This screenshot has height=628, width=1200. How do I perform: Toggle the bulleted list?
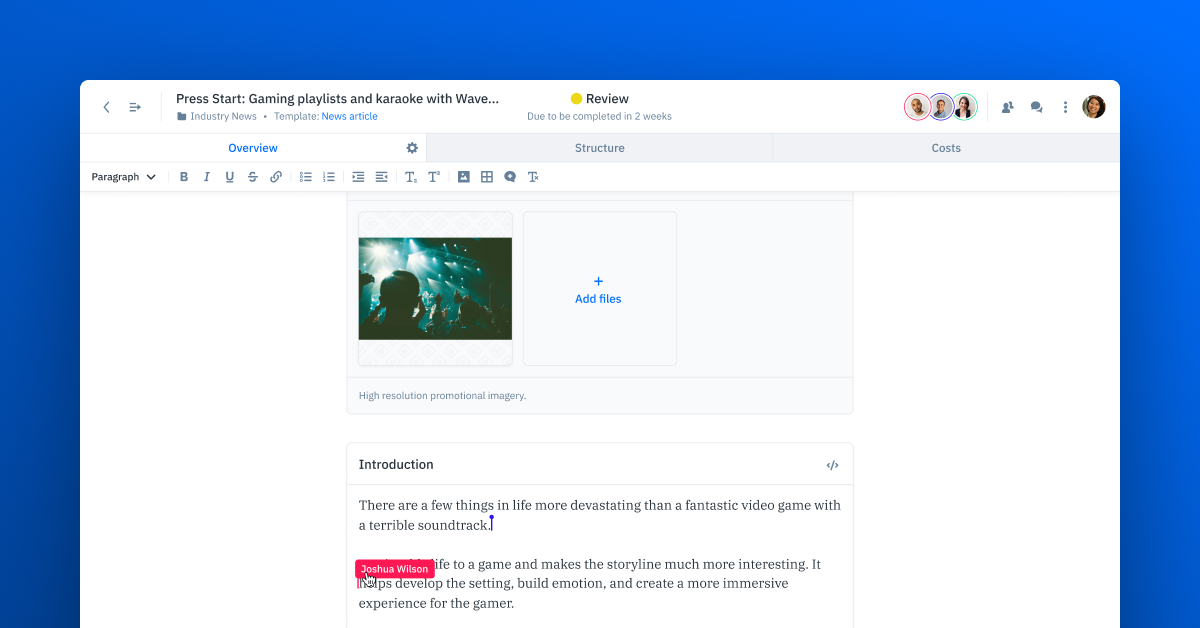tap(306, 176)
